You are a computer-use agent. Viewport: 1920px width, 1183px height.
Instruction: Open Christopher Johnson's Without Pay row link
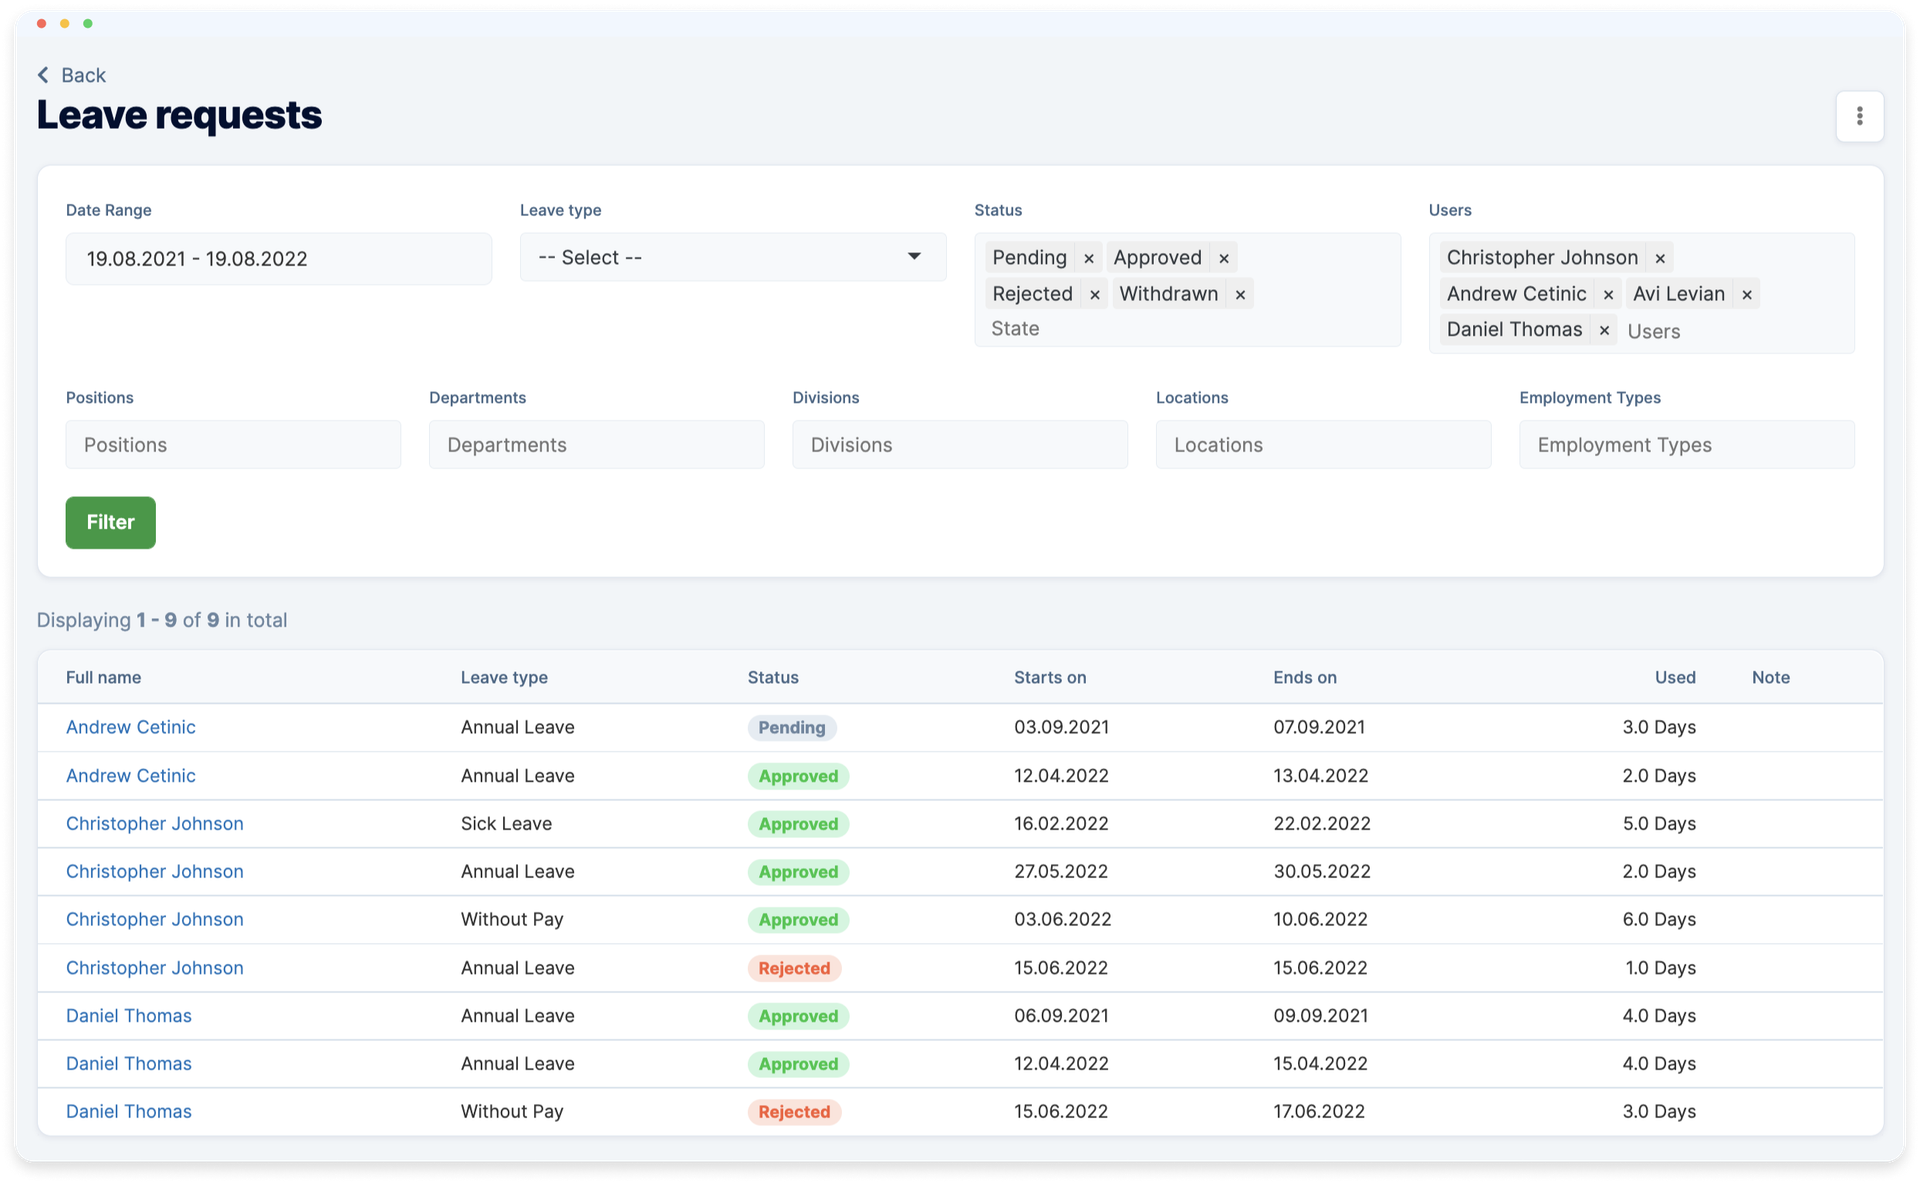[154, 919]
